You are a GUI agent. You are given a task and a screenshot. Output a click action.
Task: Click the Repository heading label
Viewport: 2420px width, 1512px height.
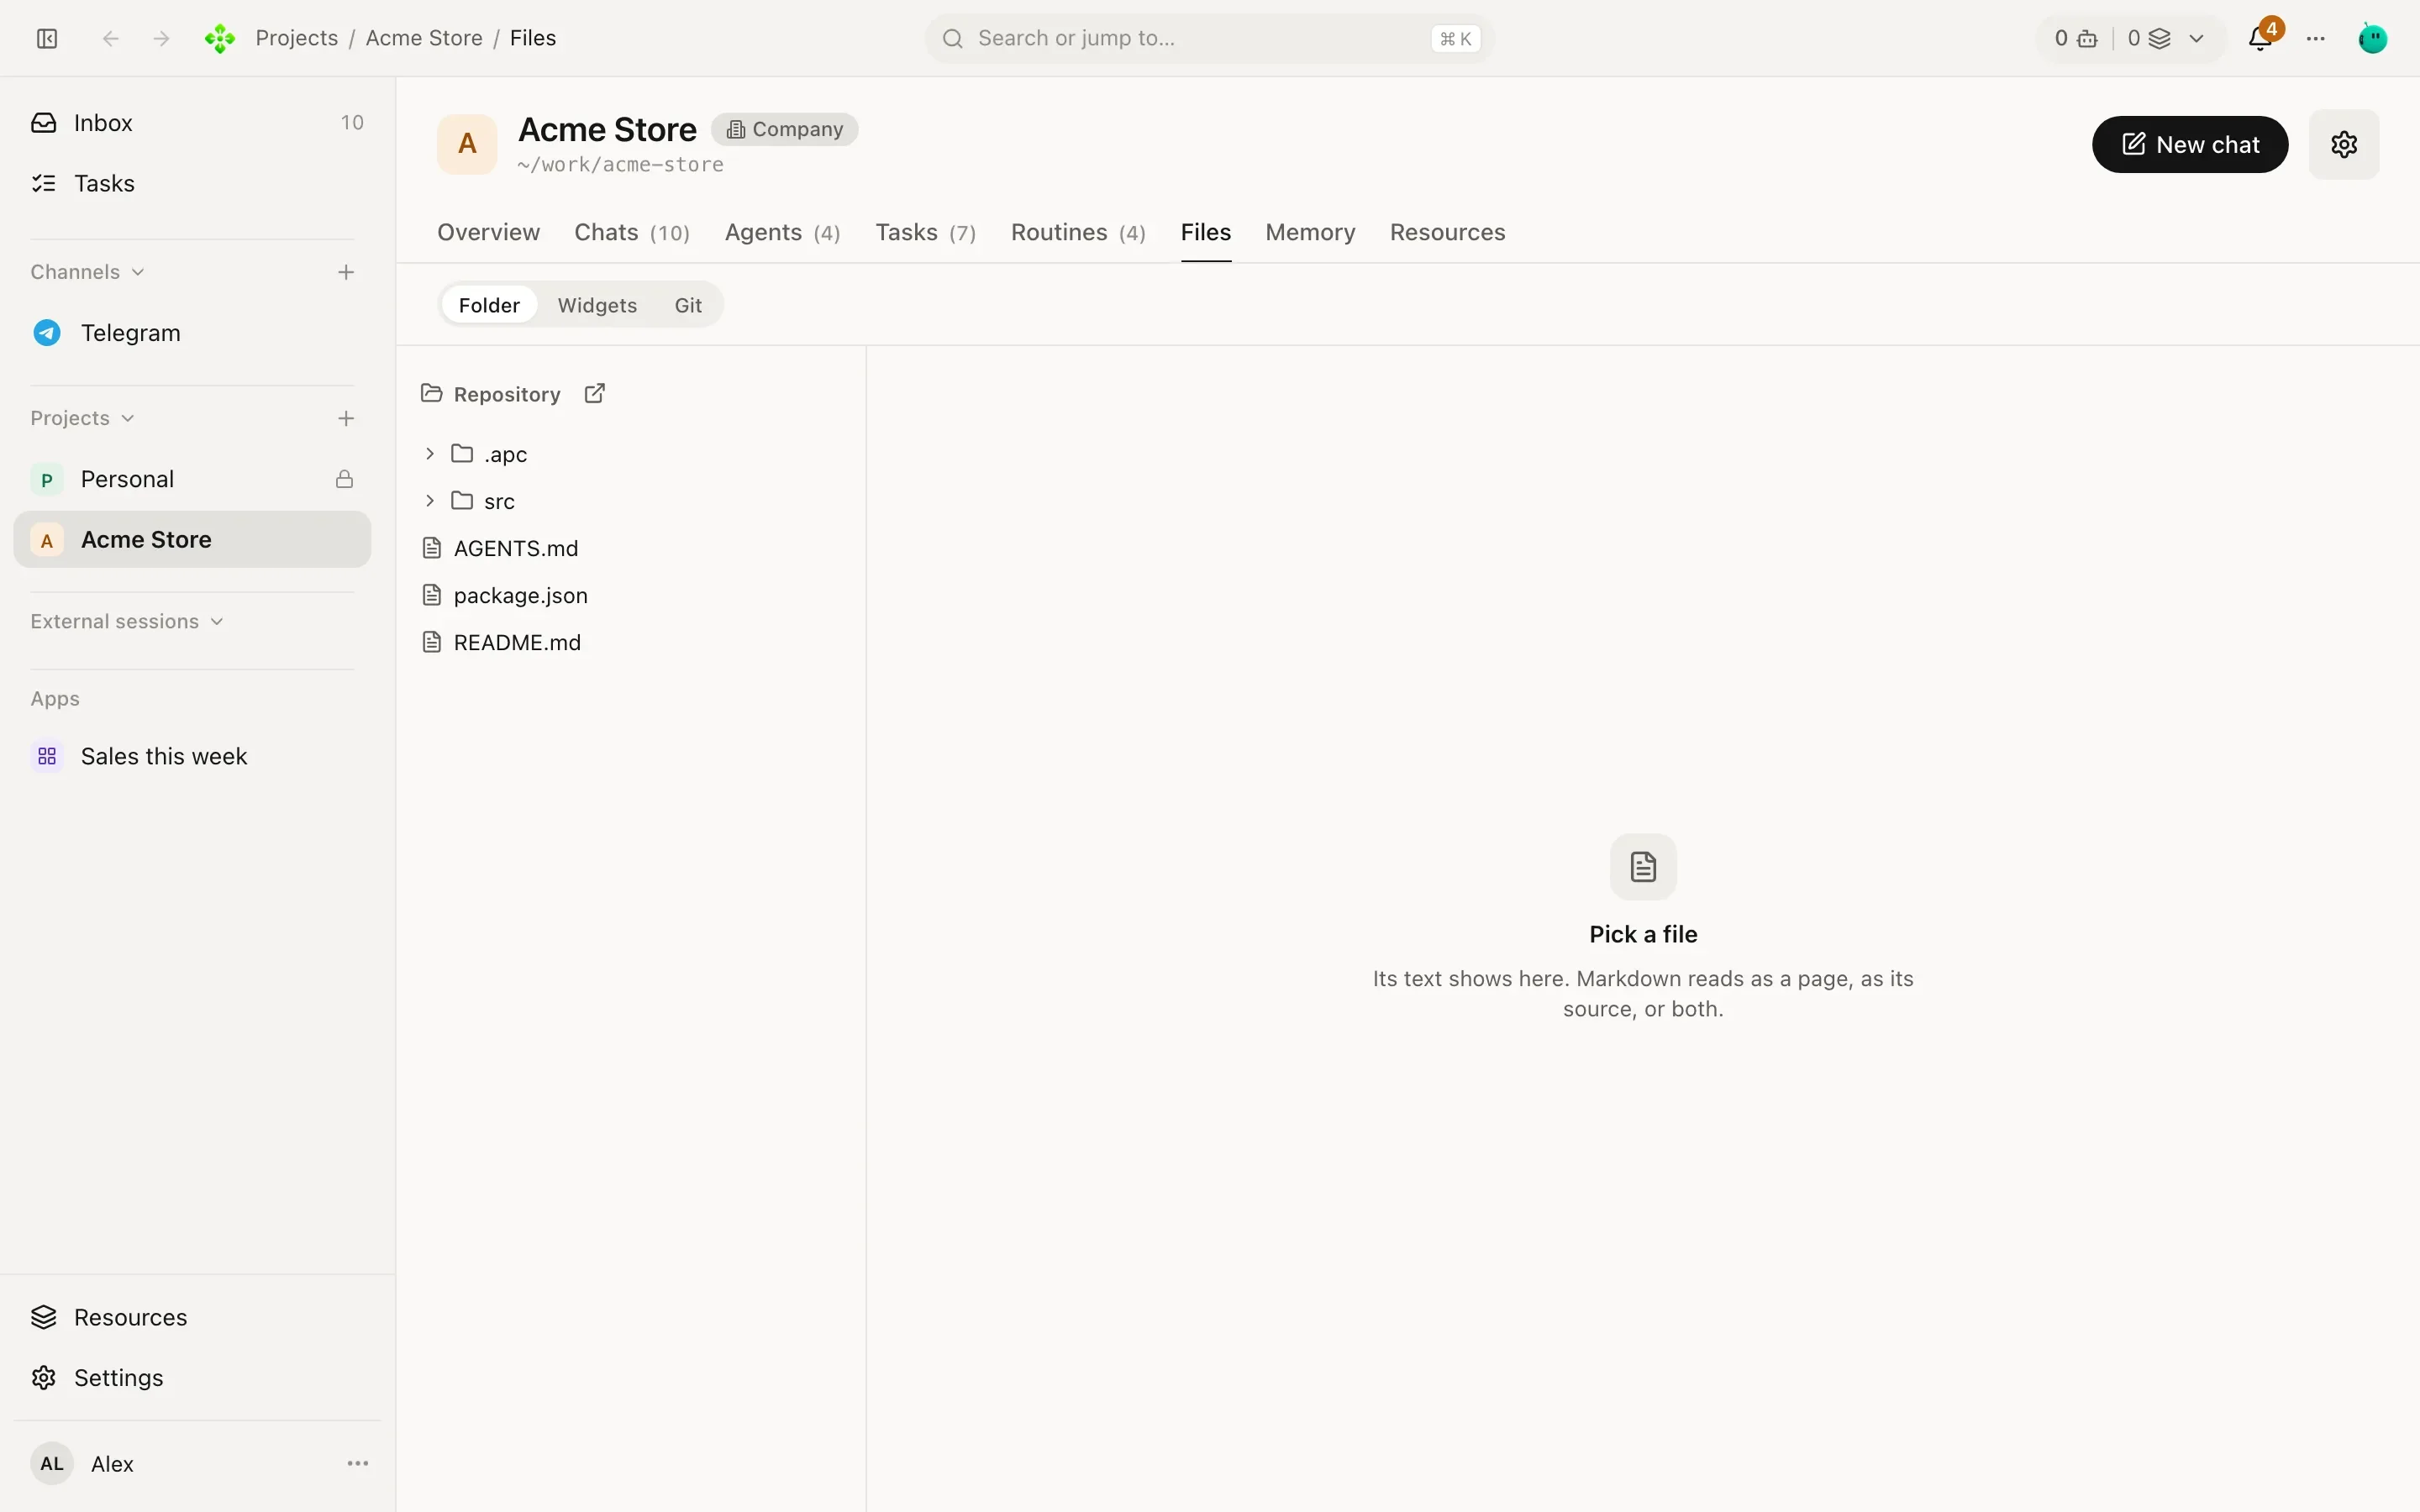coord(507,394)
